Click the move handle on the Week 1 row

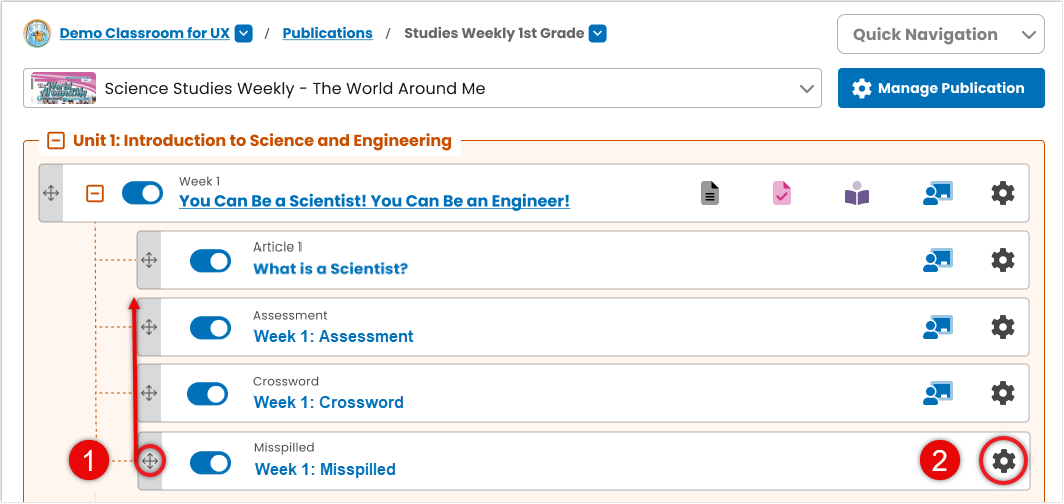[51, 193]
